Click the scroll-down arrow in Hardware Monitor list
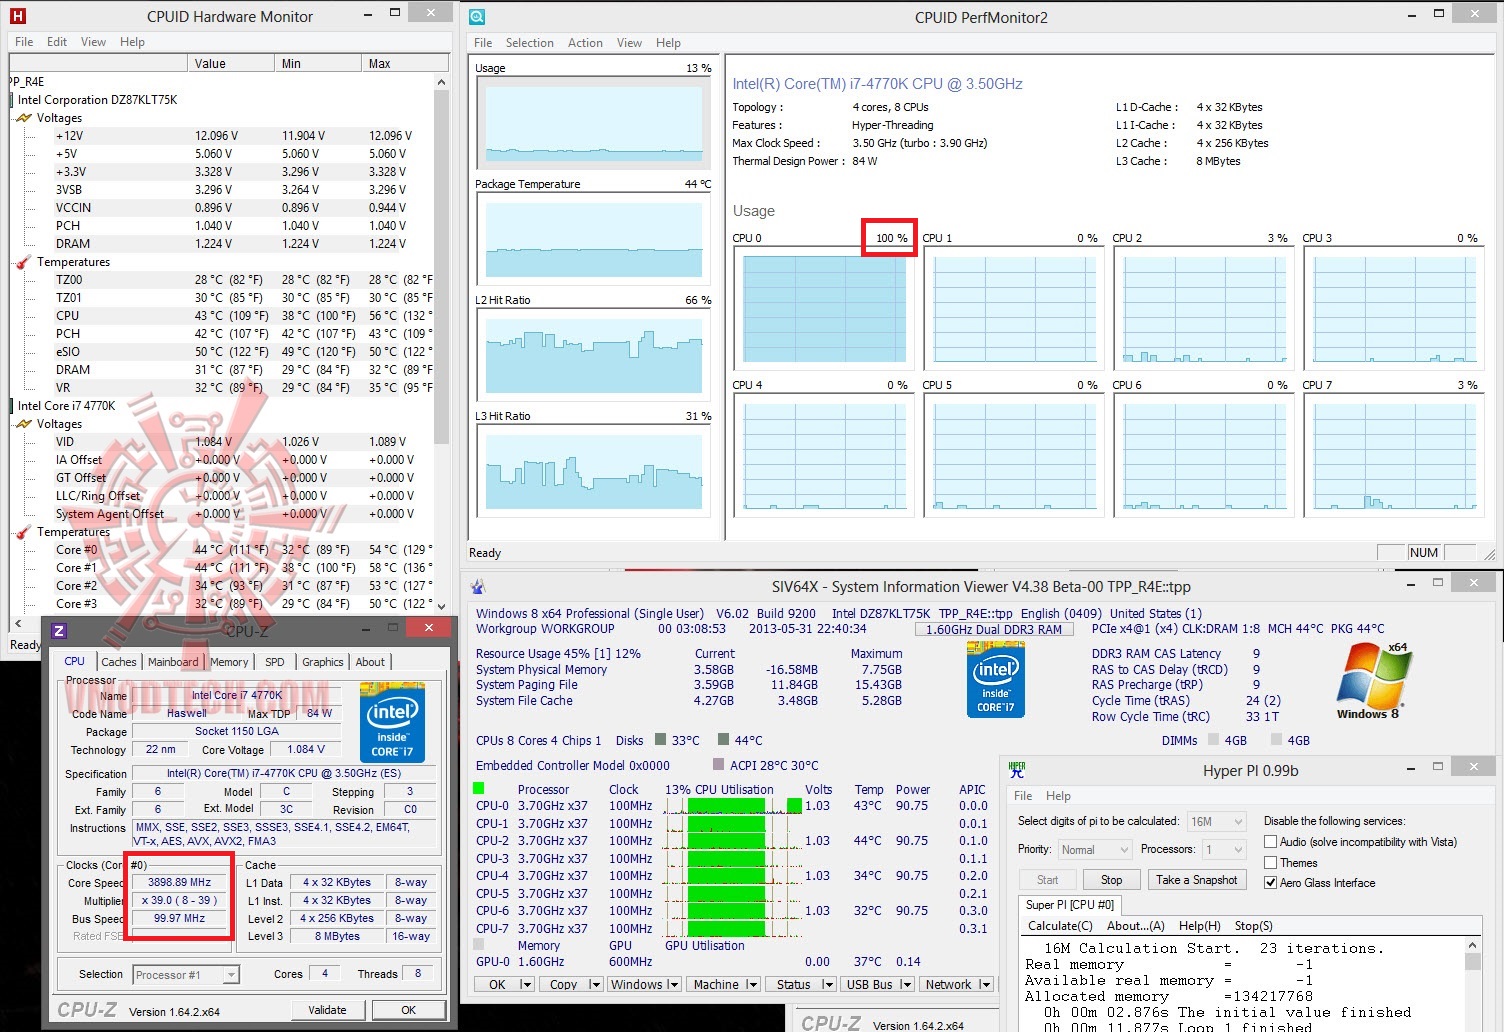The image size is (1504, 1032). (441, 604)
